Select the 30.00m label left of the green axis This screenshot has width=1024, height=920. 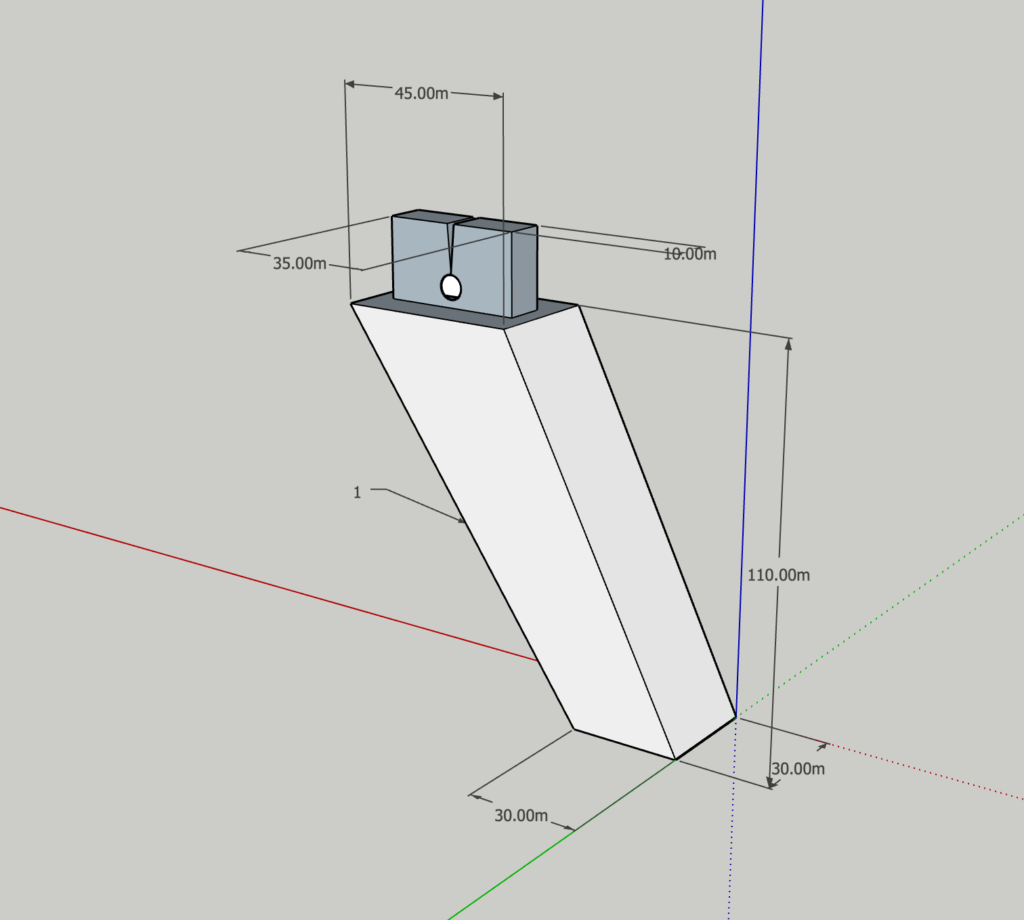pyautogui.click(x=520, y=815)
